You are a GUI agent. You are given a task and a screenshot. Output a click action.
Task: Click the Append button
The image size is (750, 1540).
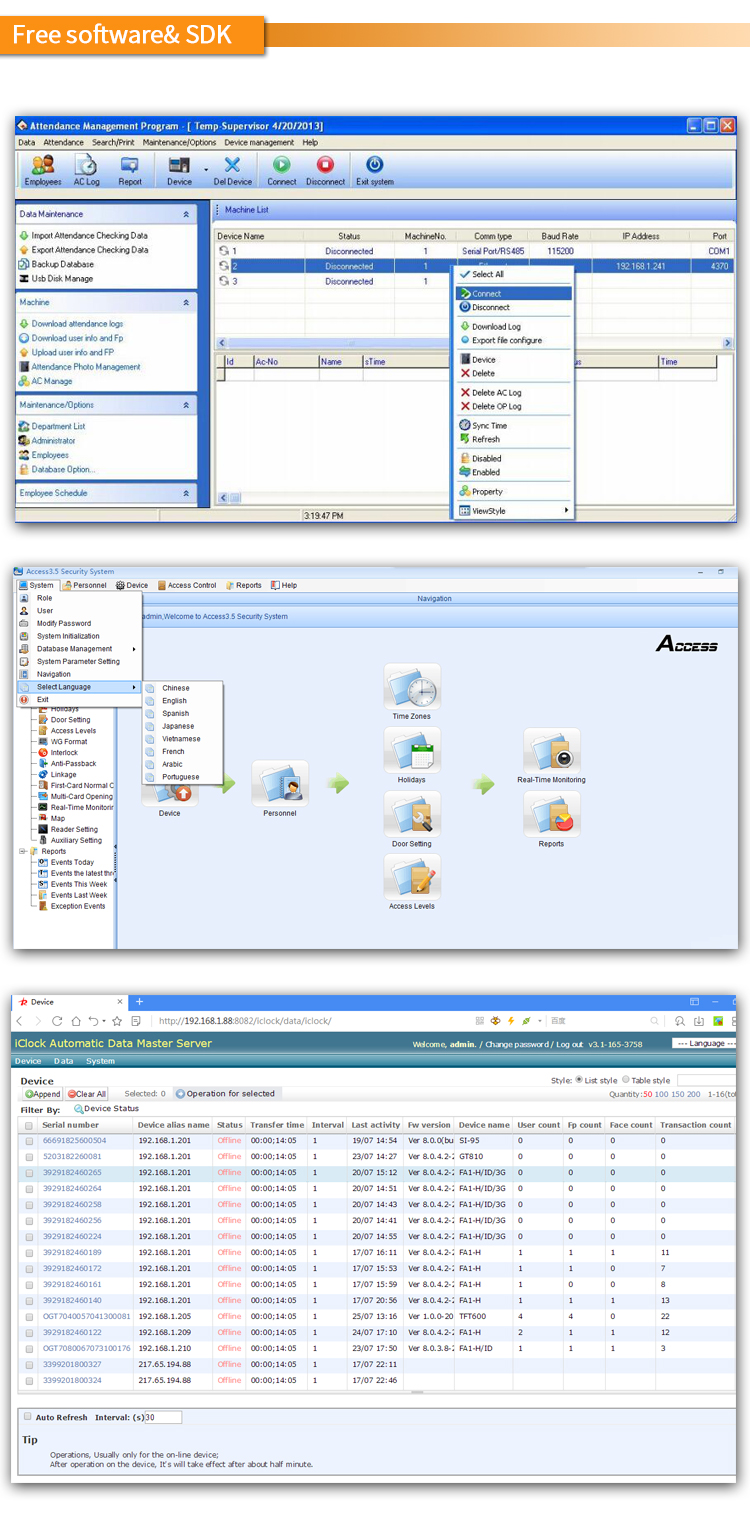pos(42,1094)
